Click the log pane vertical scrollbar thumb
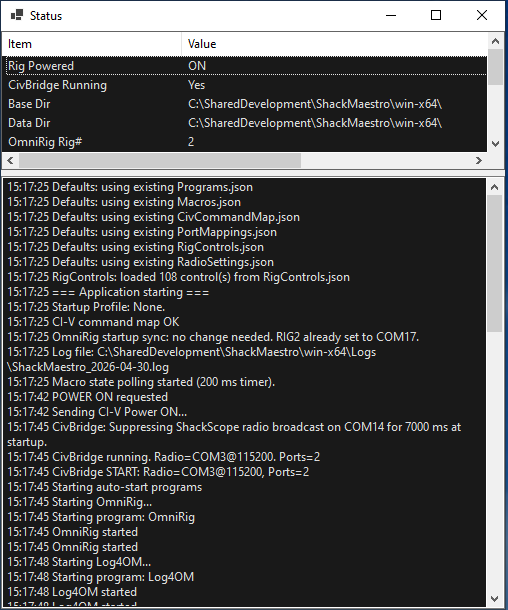This screenshot has height=610, width=508. pos(494,263)
